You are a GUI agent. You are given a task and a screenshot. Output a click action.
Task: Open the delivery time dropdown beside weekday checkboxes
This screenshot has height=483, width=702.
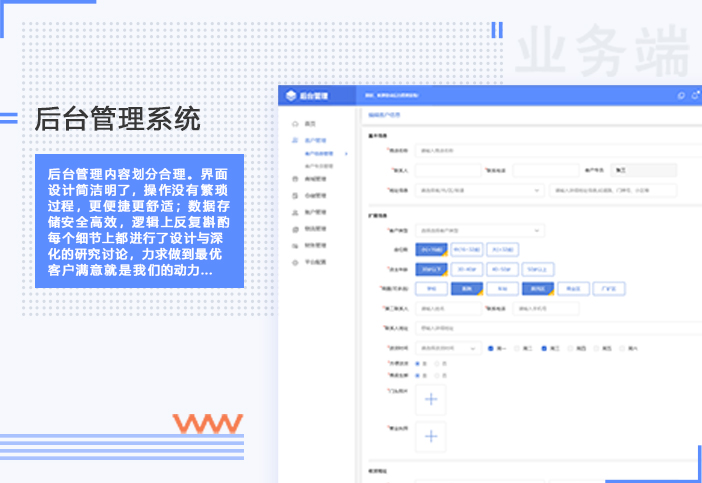pyautogui.click(x=447, y=349)
